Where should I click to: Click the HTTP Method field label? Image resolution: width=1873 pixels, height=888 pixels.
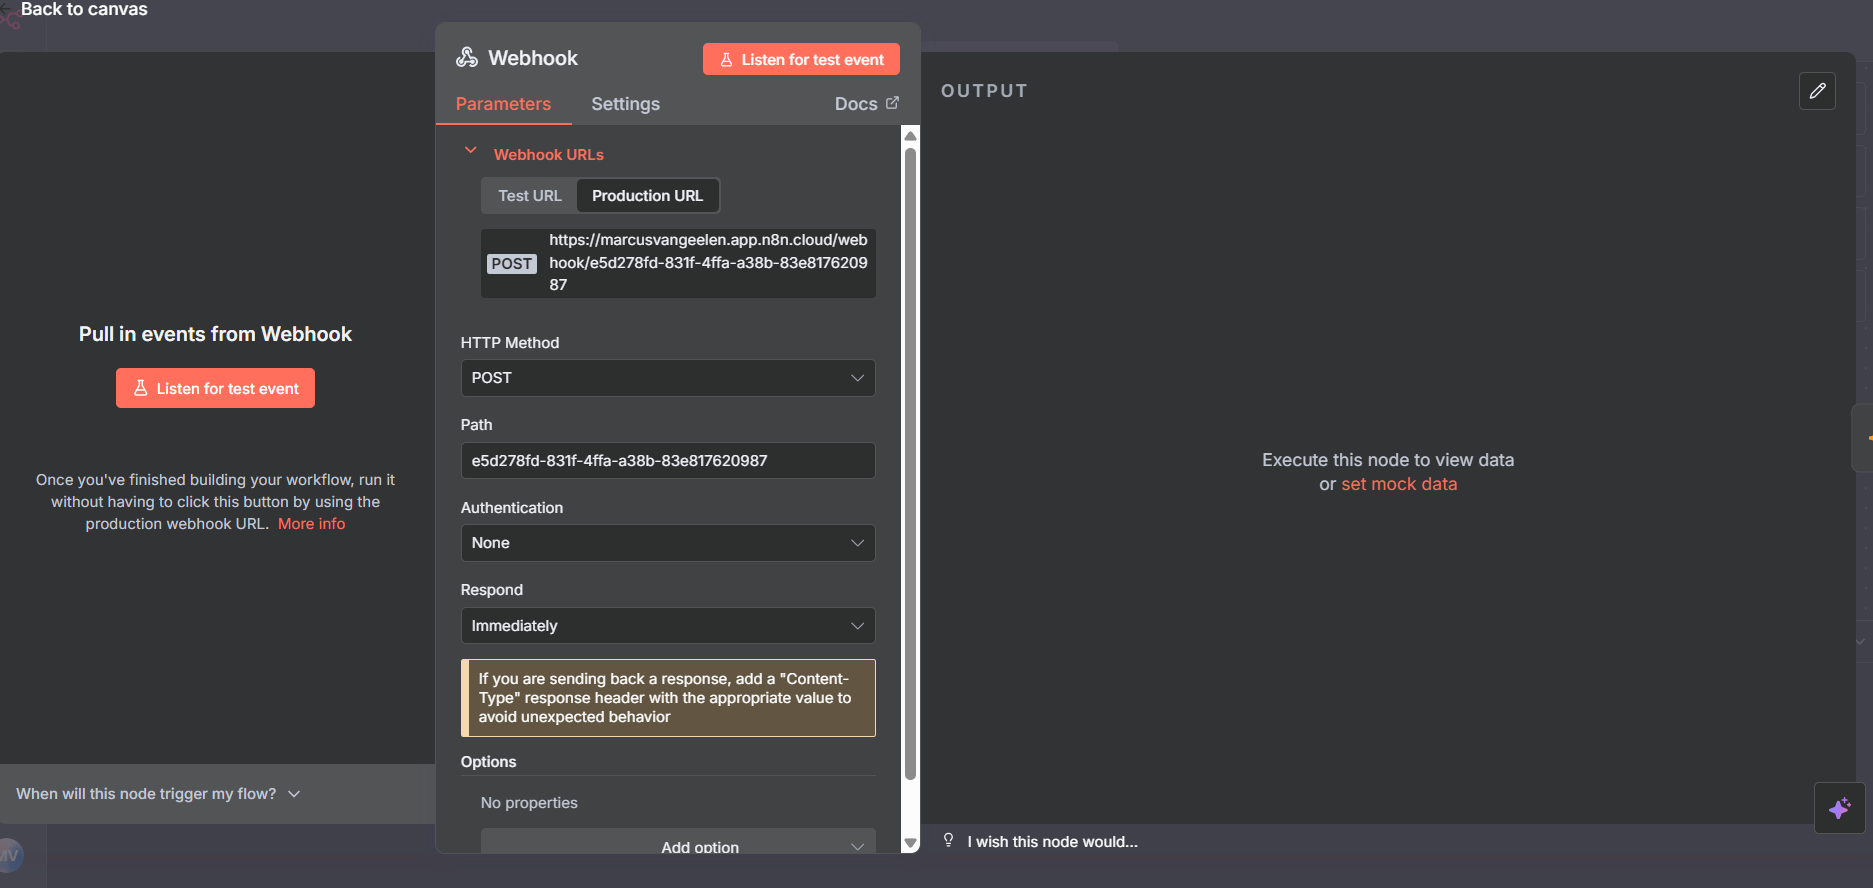pyautogui.click(x=510, y=343)
